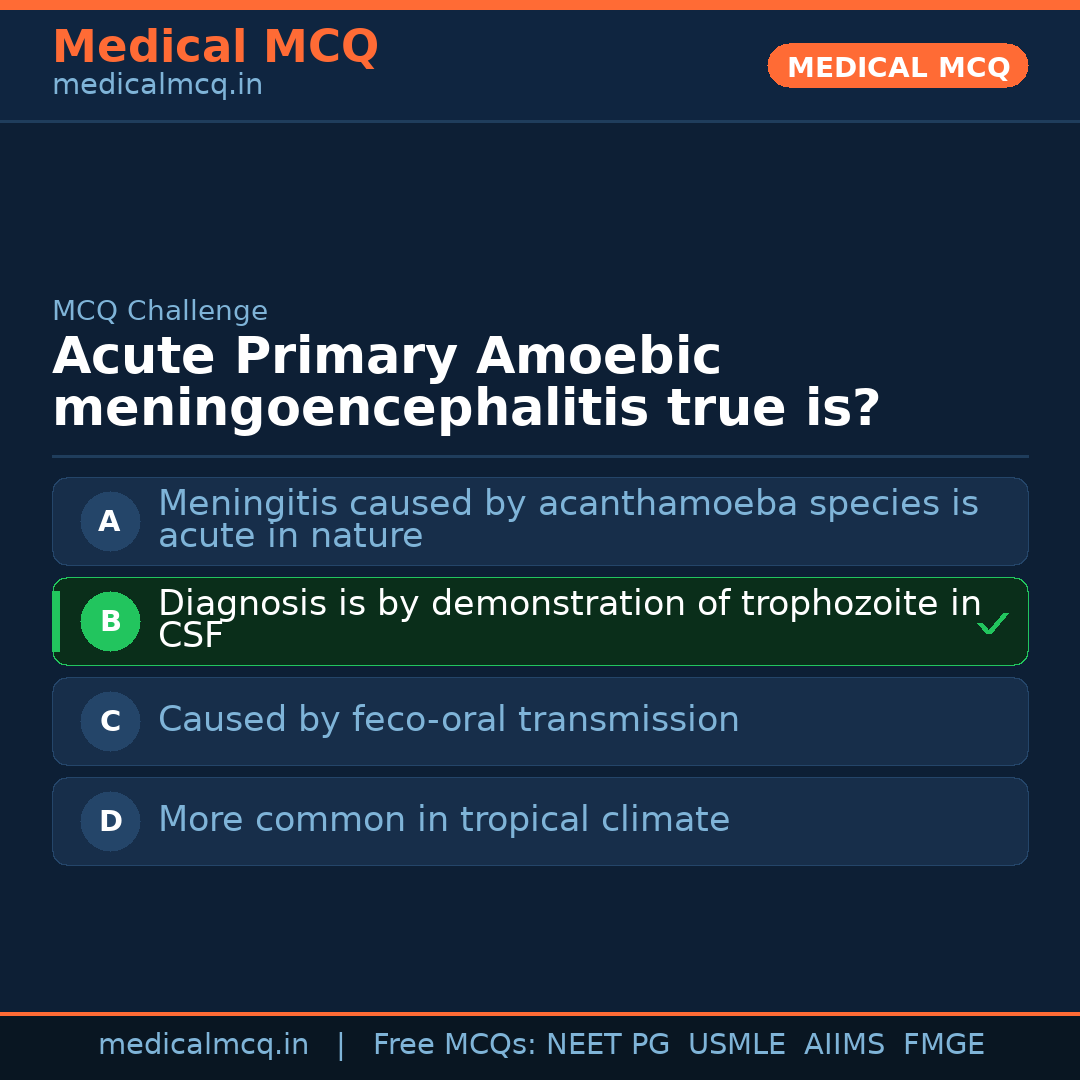Click FMGE in the footer

click(943, 1045)
